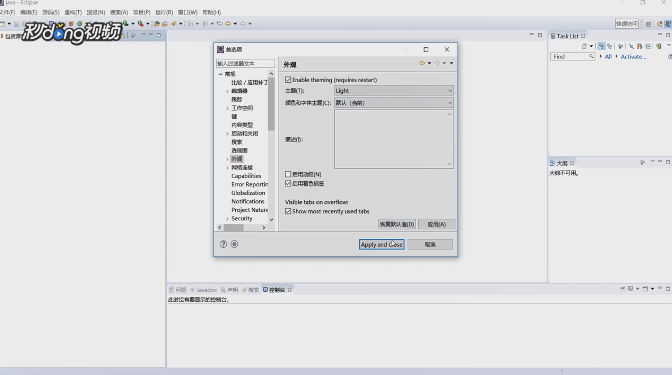The image size is (672, 375).
Task: Open the preferences view menu triangle
Action: coord(451,63)
